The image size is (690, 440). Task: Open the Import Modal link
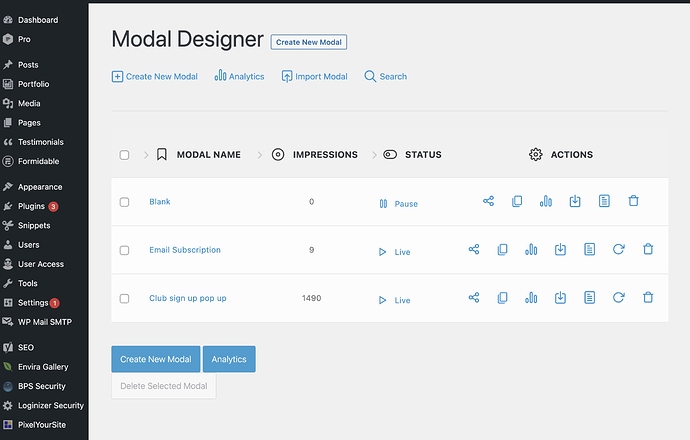point(315,76)
